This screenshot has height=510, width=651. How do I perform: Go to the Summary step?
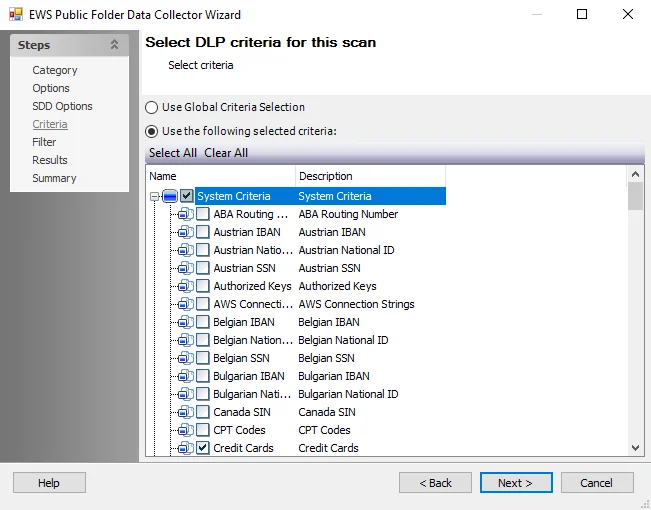54,178
